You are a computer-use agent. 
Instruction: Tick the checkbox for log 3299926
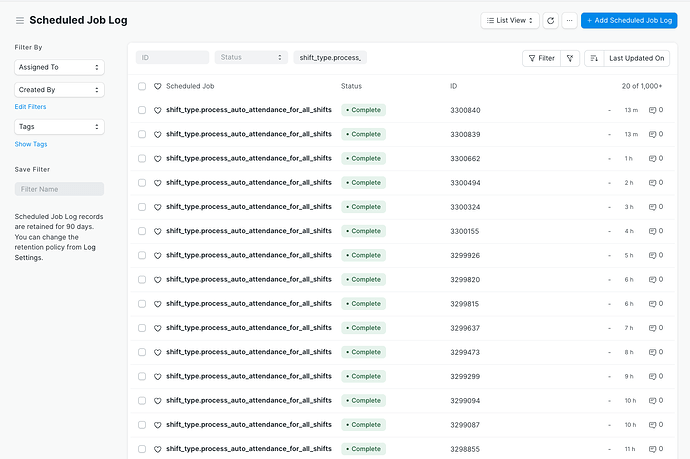(x=142, y=255)
